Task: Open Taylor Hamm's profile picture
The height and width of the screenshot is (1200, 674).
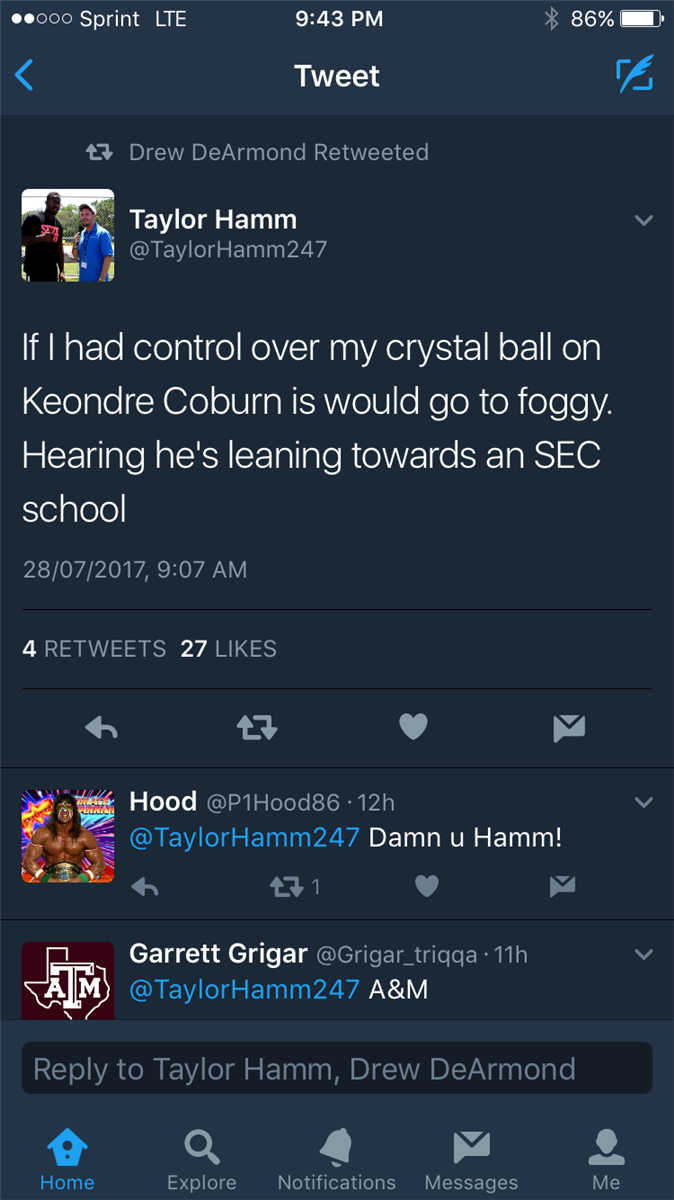Action: tap(68, 235)
